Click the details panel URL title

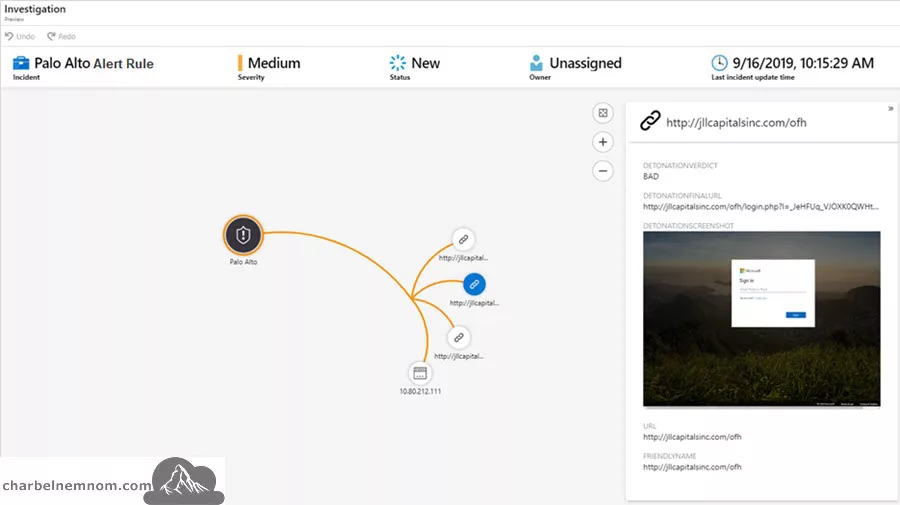pyautogui.click(x=736, y=122)
